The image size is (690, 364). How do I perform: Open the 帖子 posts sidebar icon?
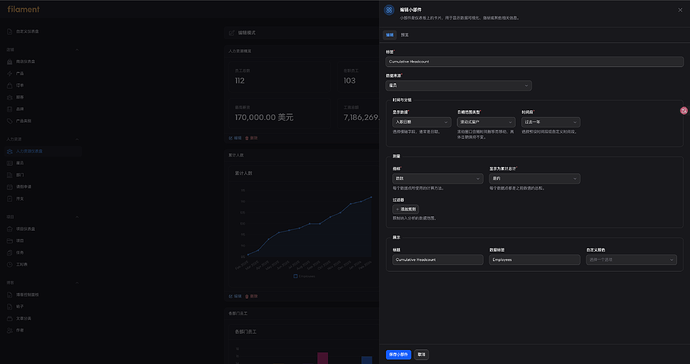point(10,306)
